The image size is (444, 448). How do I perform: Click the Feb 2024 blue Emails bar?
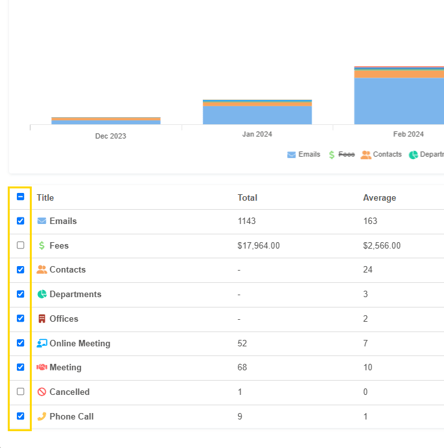coord(399,101)
